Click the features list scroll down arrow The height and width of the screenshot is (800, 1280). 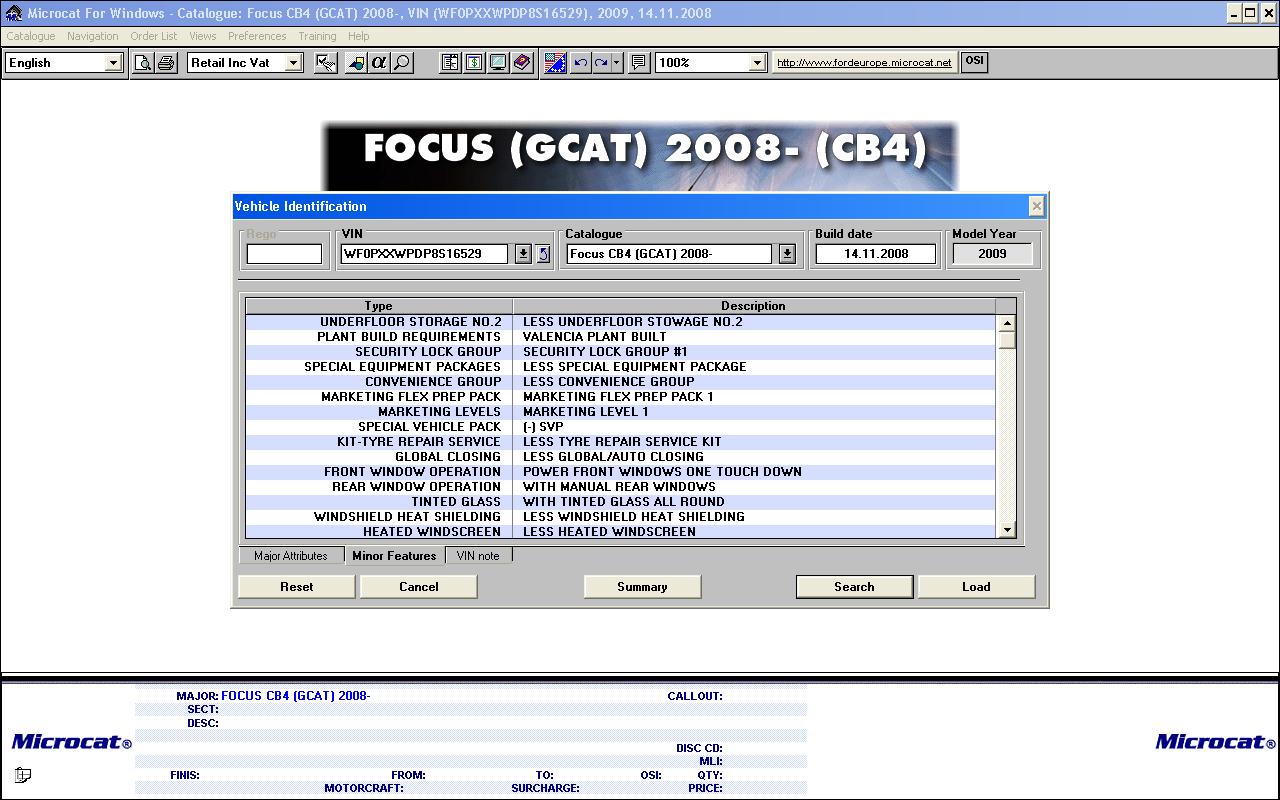(x=1007, y=530)
